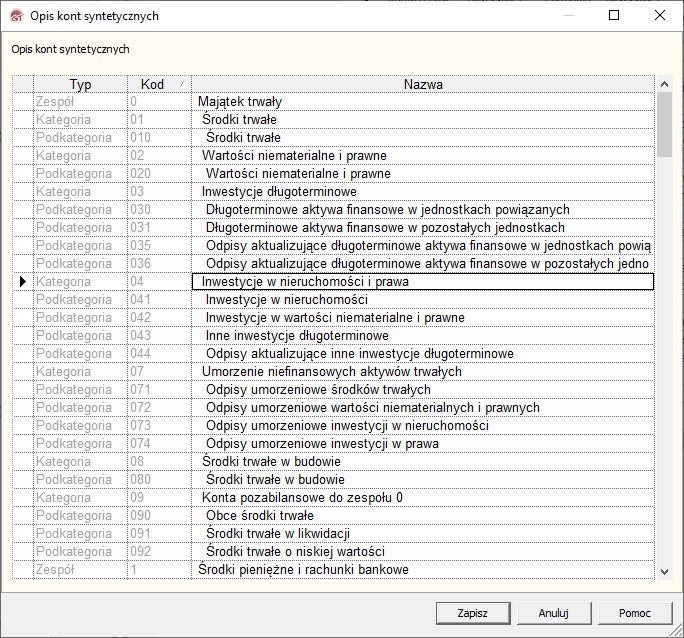Select the 'Majątek trwały' row

coord(240,102)
